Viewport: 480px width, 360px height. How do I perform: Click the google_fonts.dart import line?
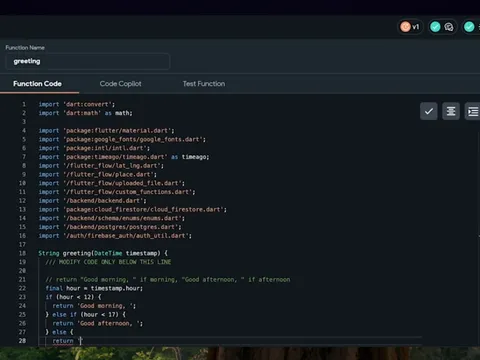122,139
